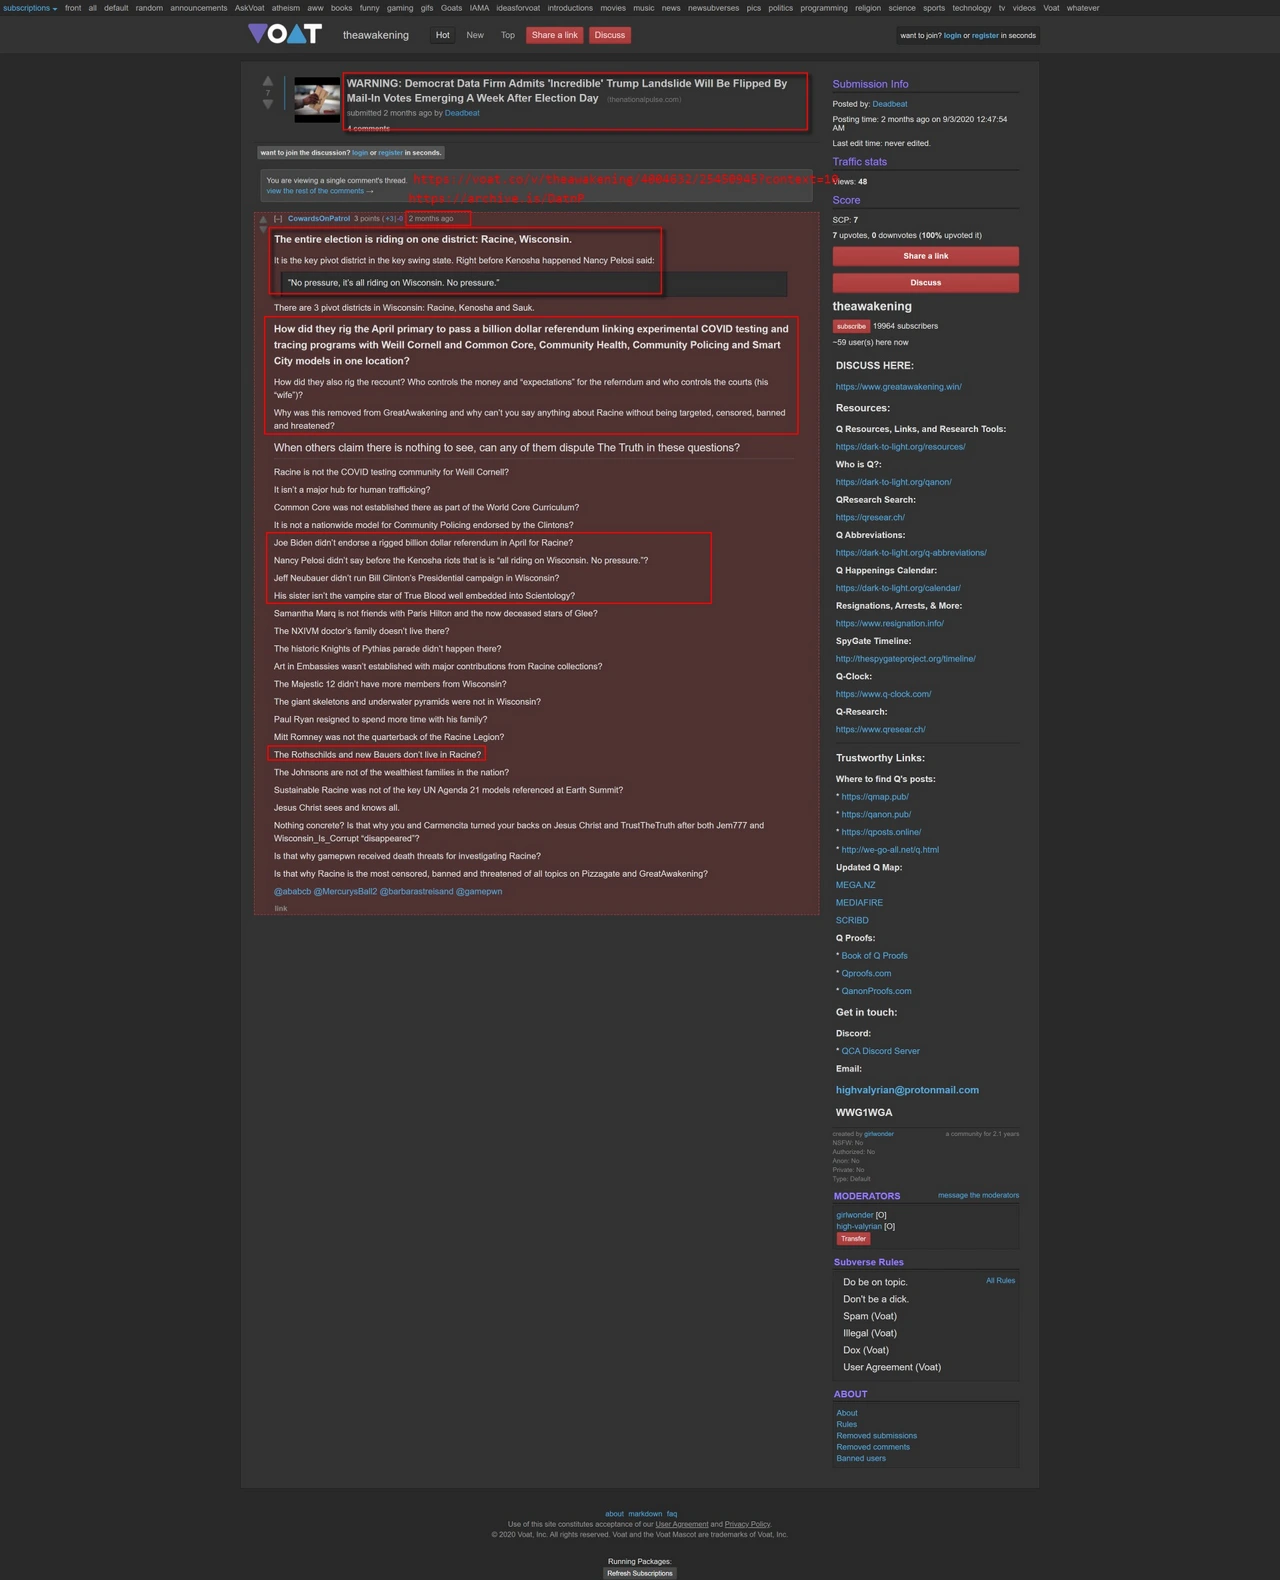Viewport: 1280px width, 1580px height.
Task: Open the Book of Q Proofs link
Action: [x=875, y=956]
